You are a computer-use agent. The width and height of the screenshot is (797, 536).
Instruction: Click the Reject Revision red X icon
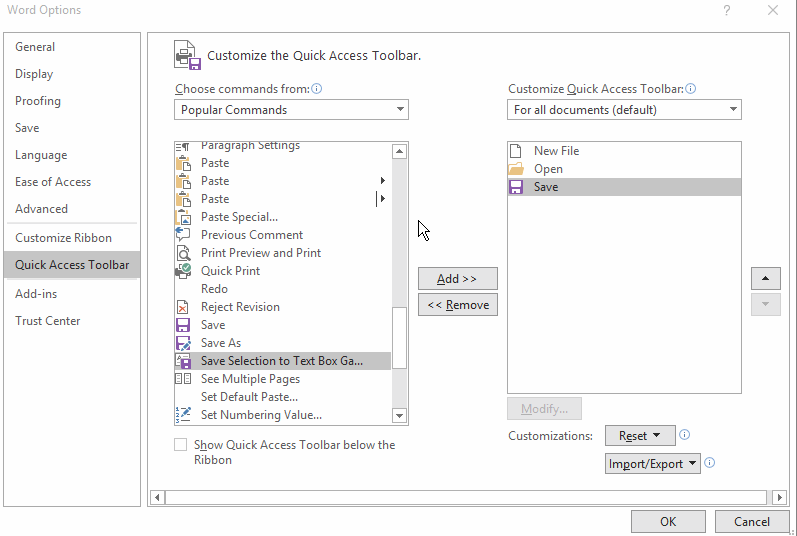coord(182,307)
